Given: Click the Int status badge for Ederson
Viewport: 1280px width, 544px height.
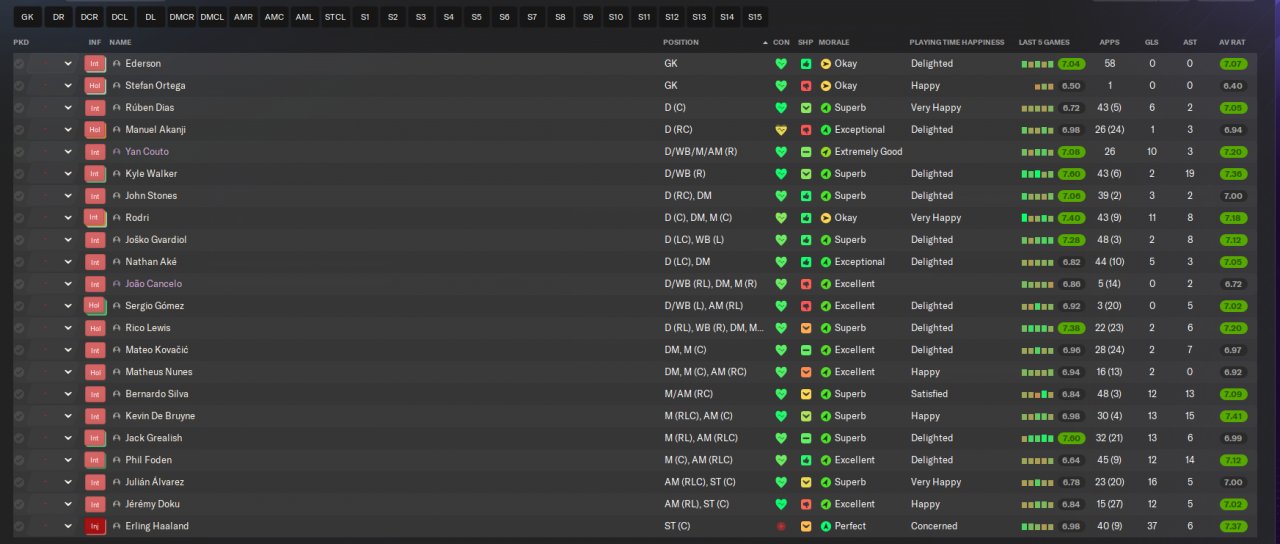Looking at the screenshot, I should pos(95,63).
